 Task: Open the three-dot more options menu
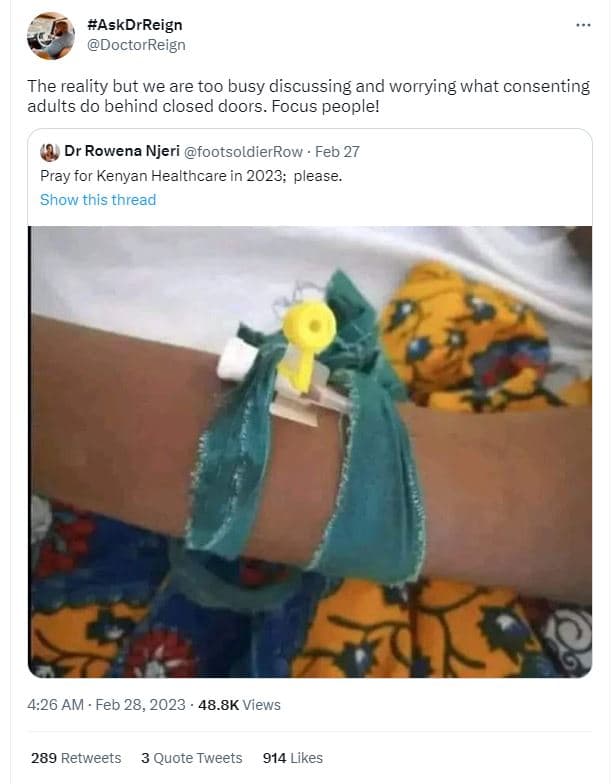pos(583,25)
